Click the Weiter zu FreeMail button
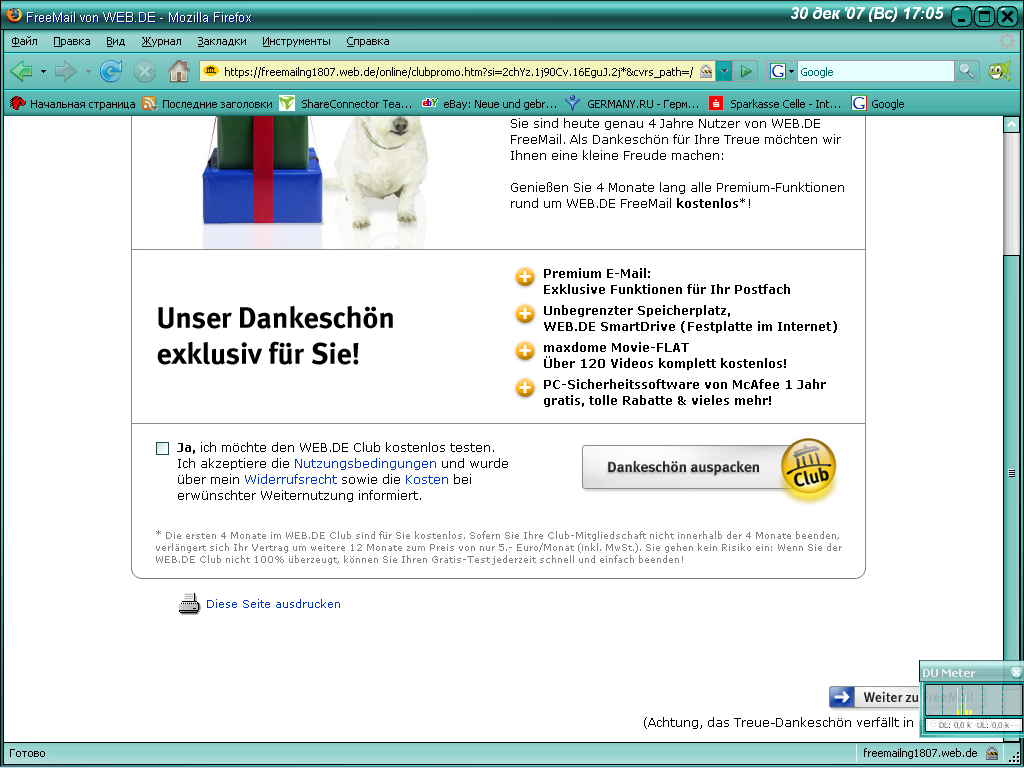This screenshot has height=768, width=1024. pyautogui.click(x=875, y=697)
